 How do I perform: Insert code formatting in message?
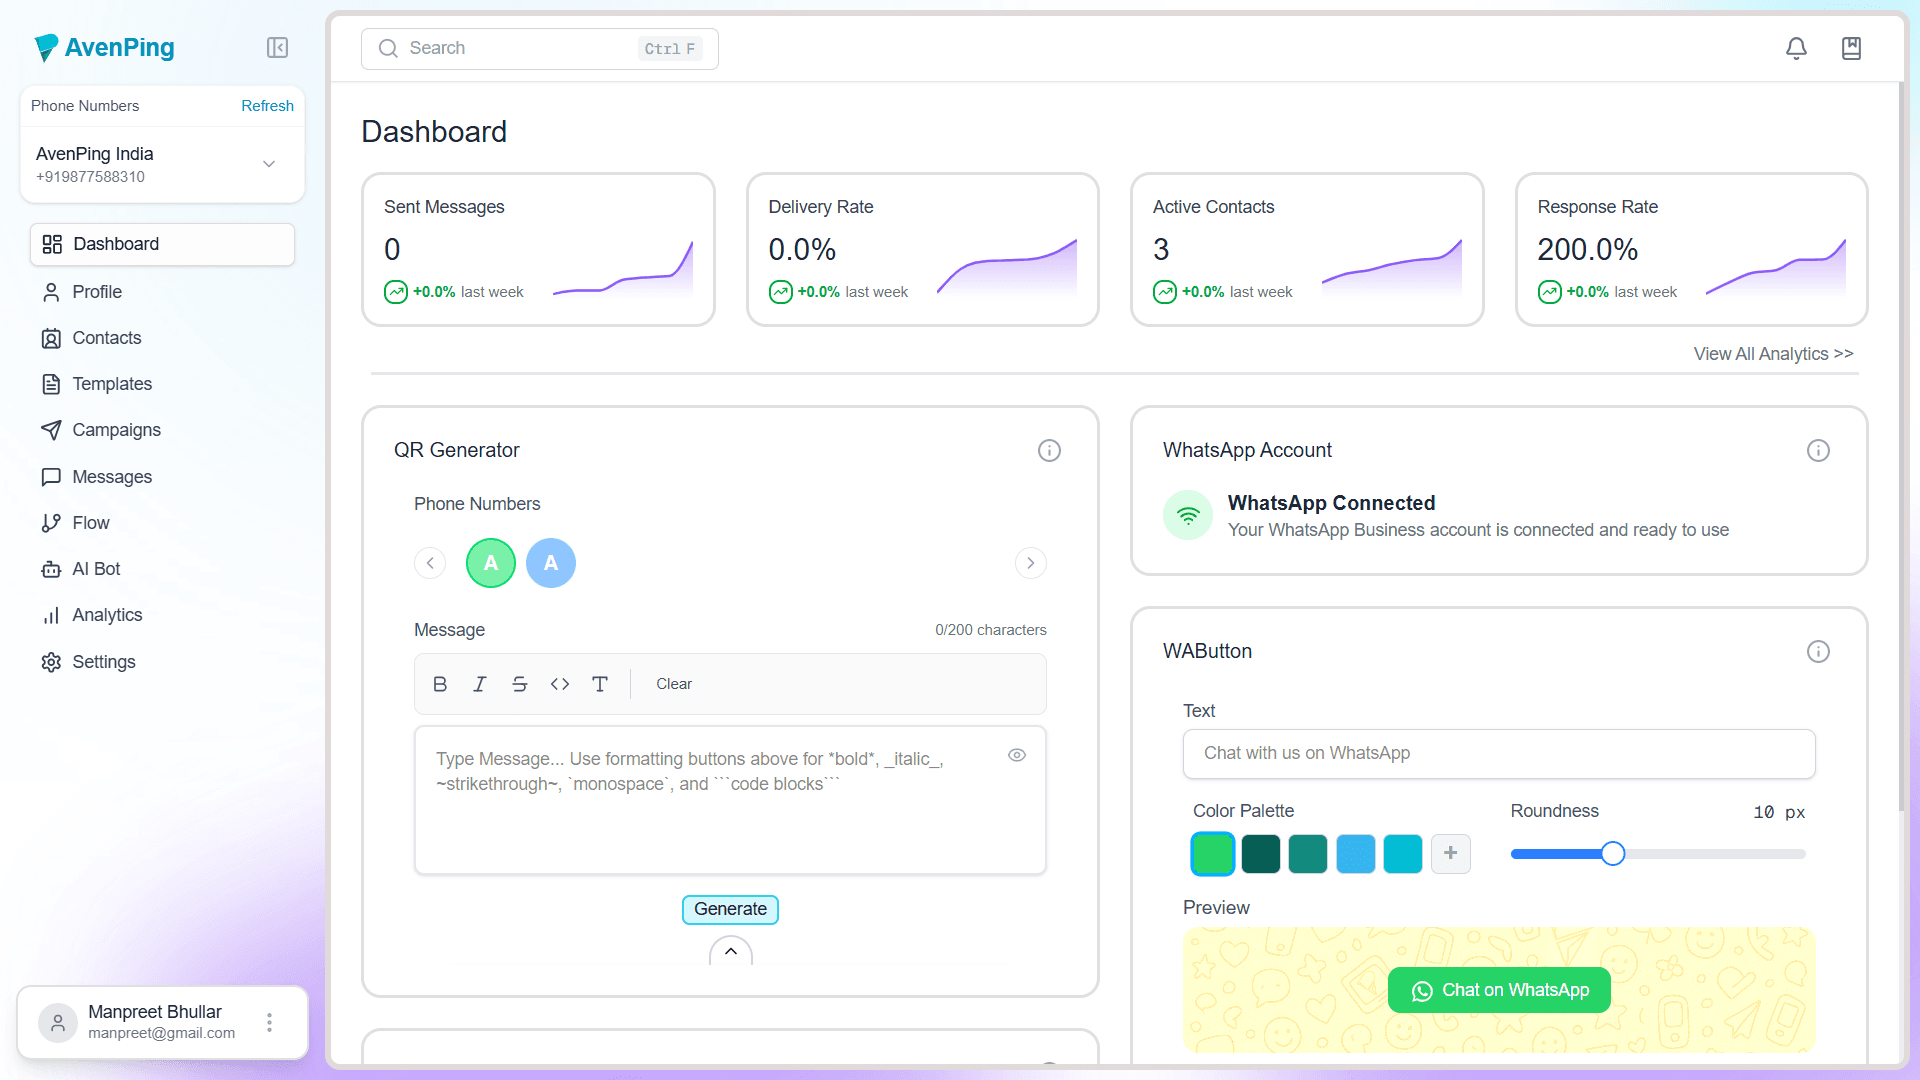pyautogui.click(x=560, y=684)
